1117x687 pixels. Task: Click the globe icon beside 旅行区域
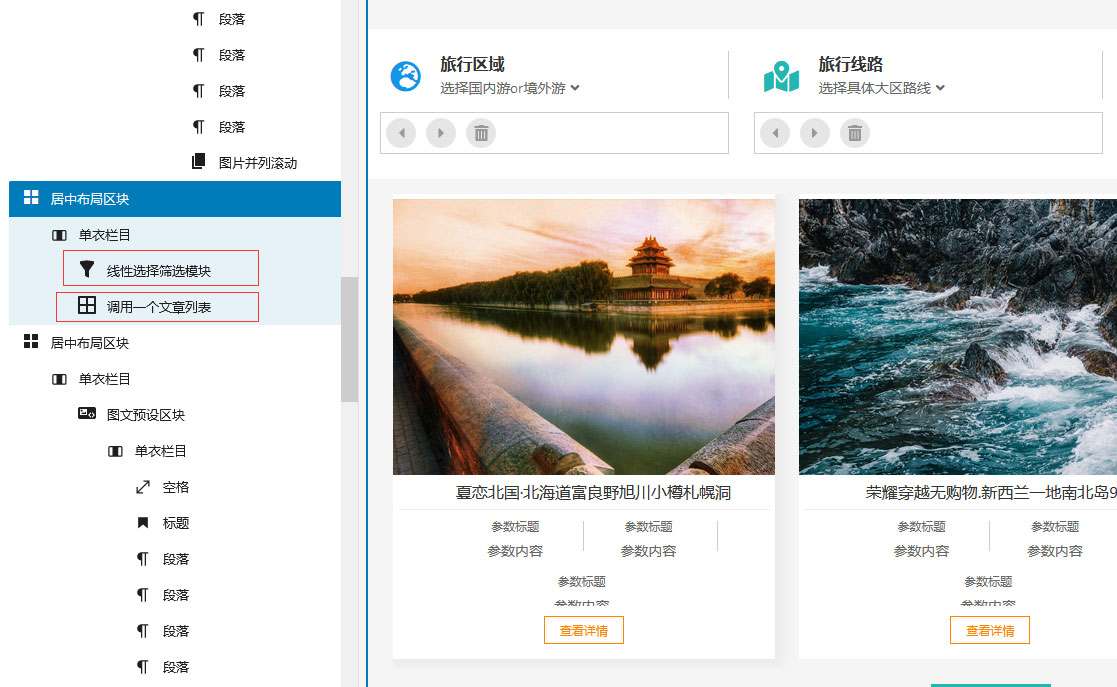pyautogui.click(x=404, y=73)
